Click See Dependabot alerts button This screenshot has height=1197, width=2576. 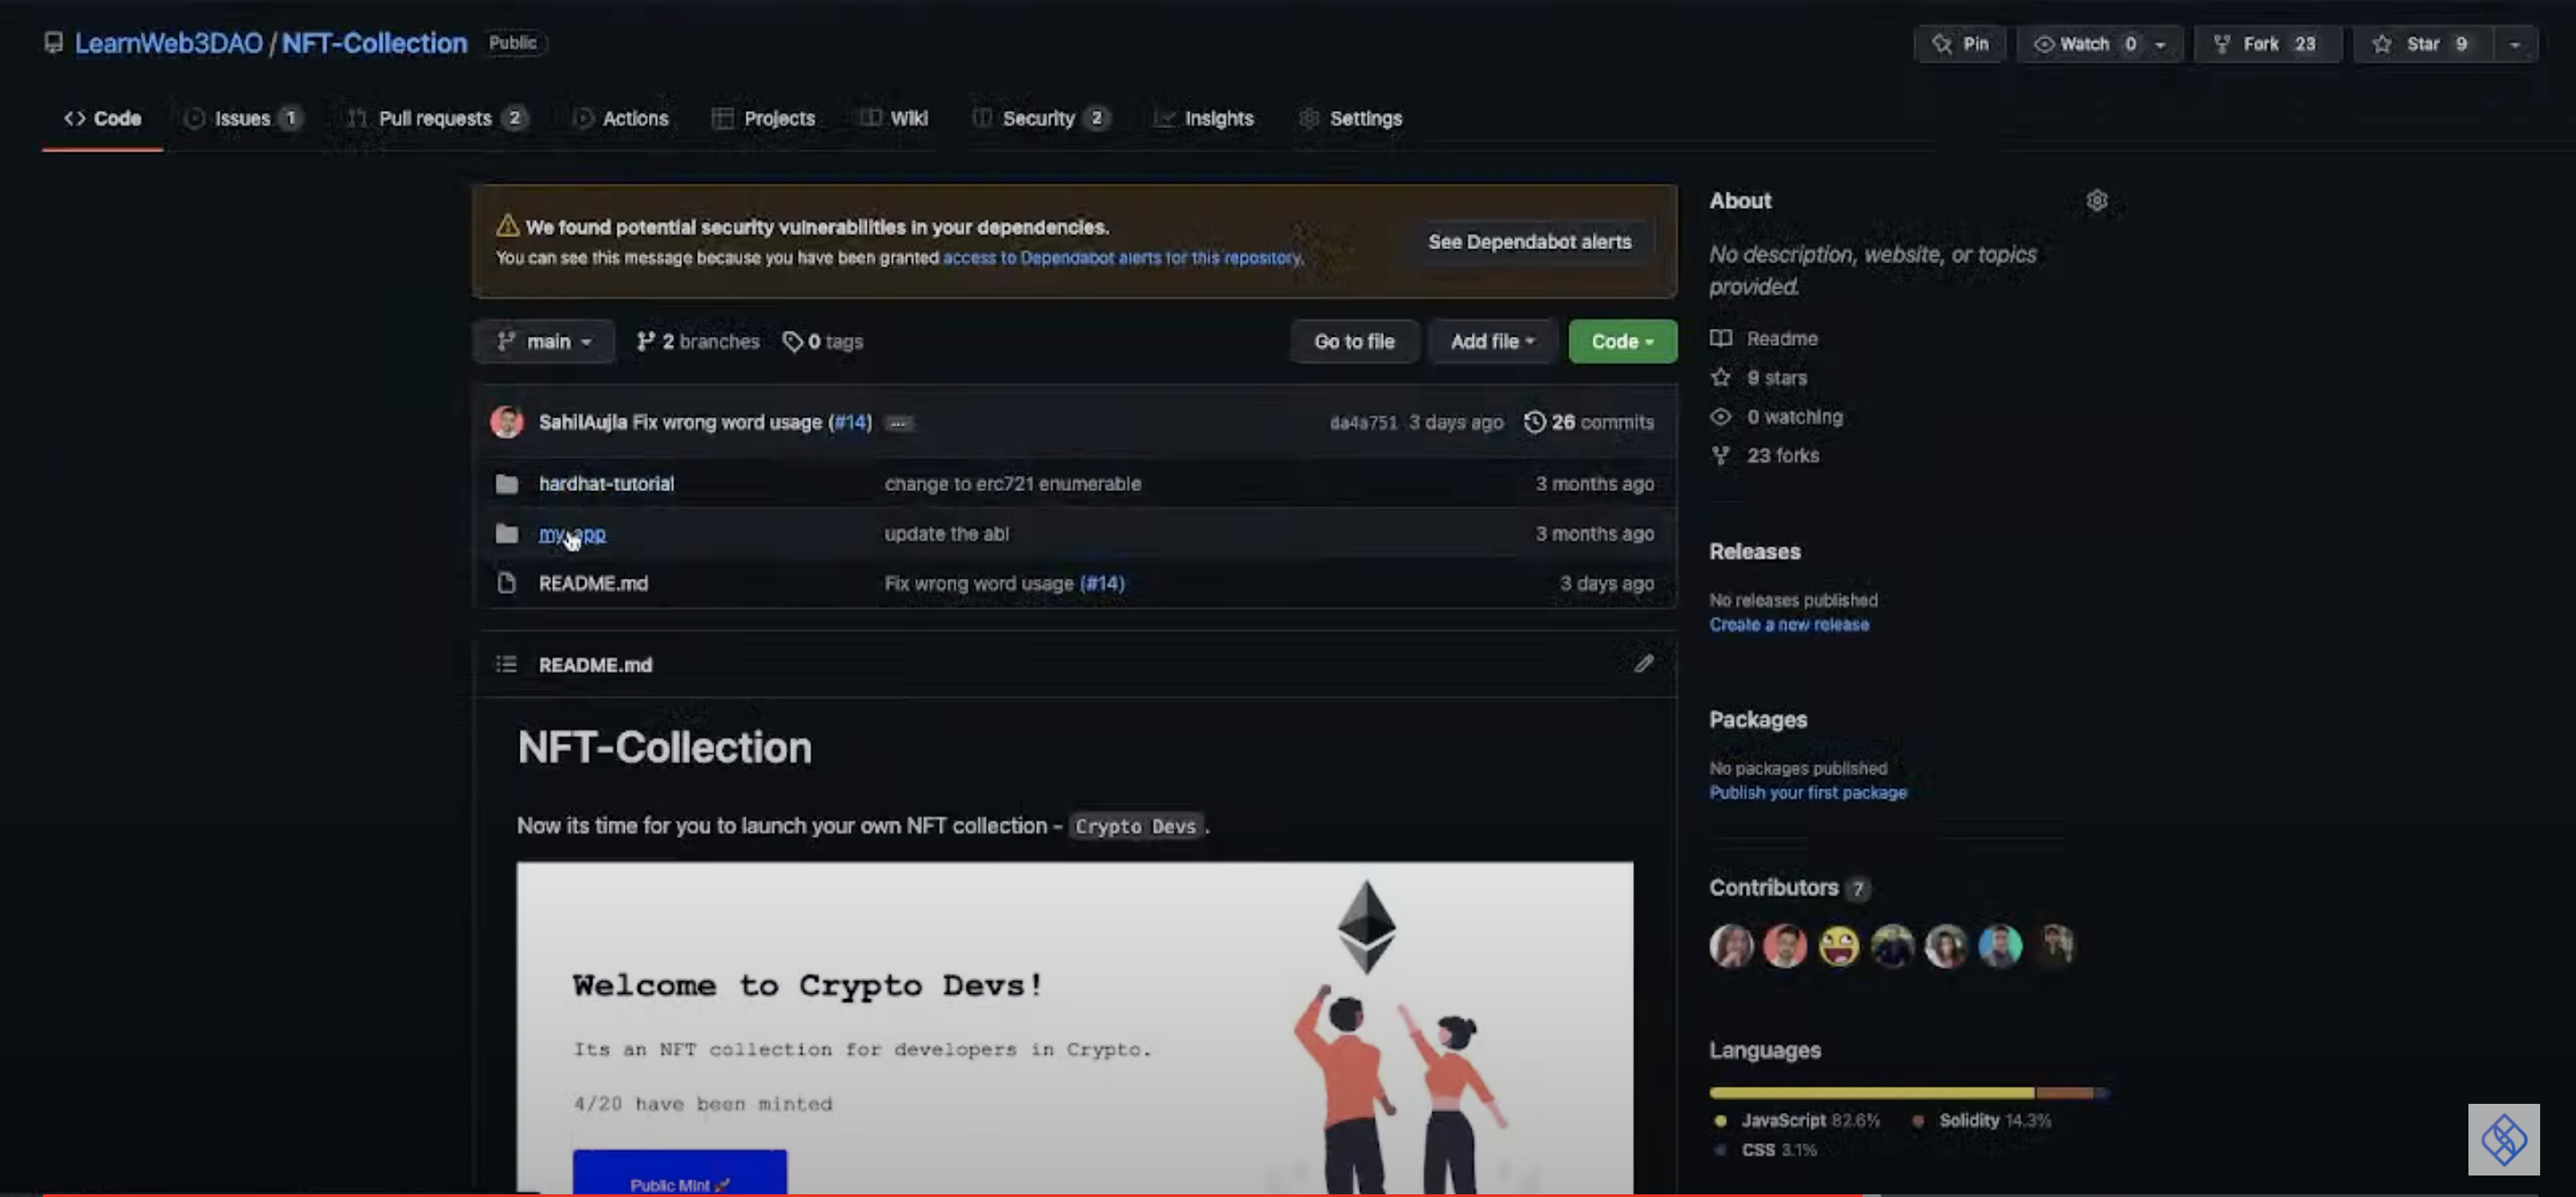[1529, 241]
